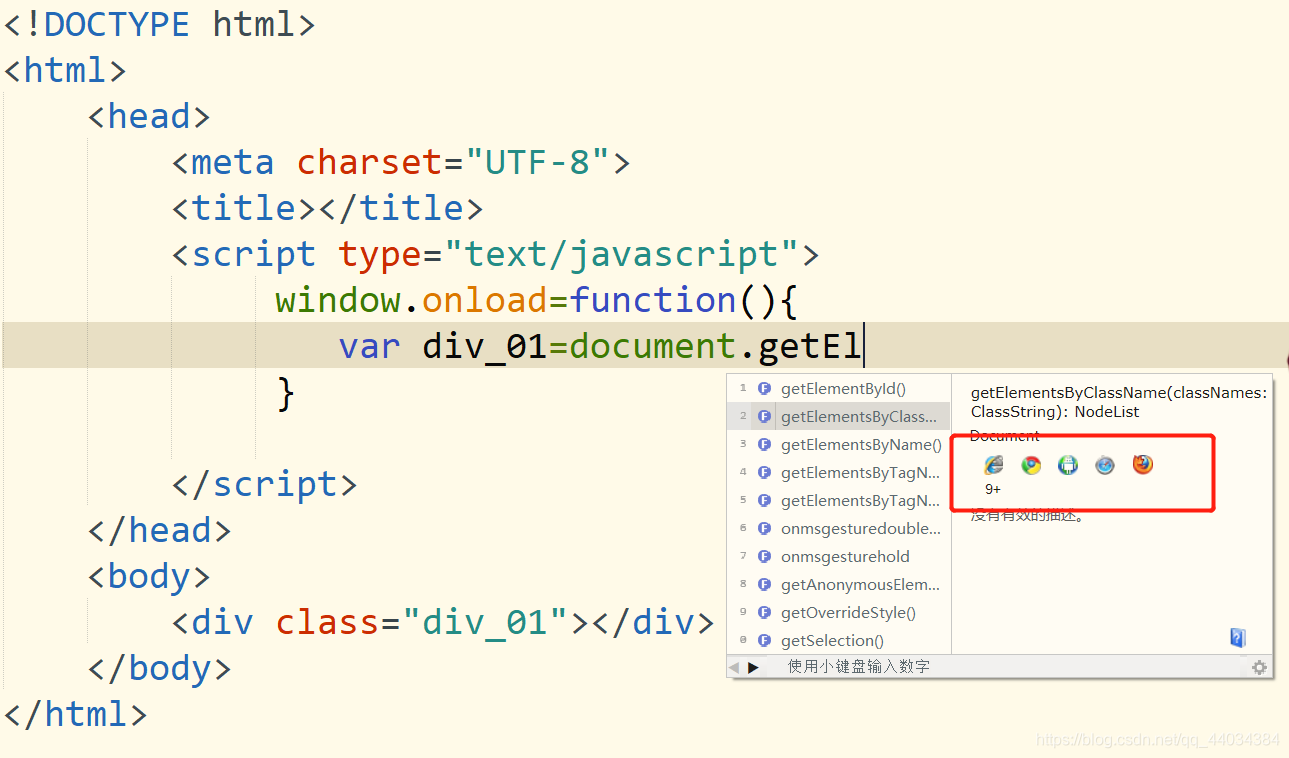The width and height of the screenshot is (1289, 758).
Task: Click the function badge beside getSelection()
Action: [x=764, y=640]
